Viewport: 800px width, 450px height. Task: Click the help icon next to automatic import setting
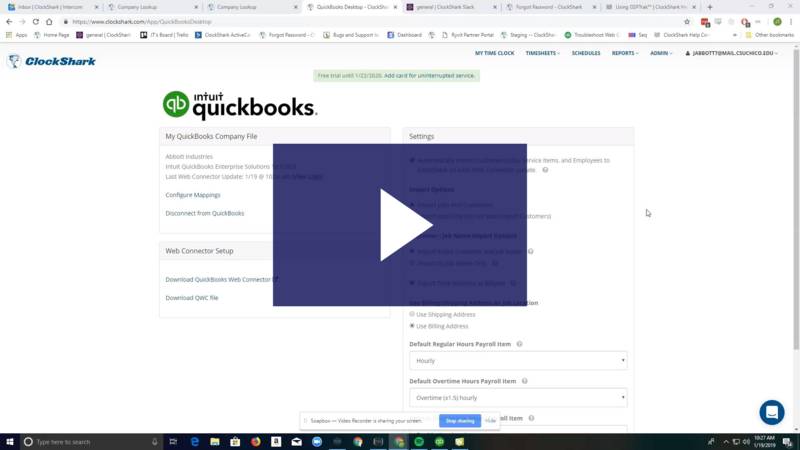pos(545,170)
